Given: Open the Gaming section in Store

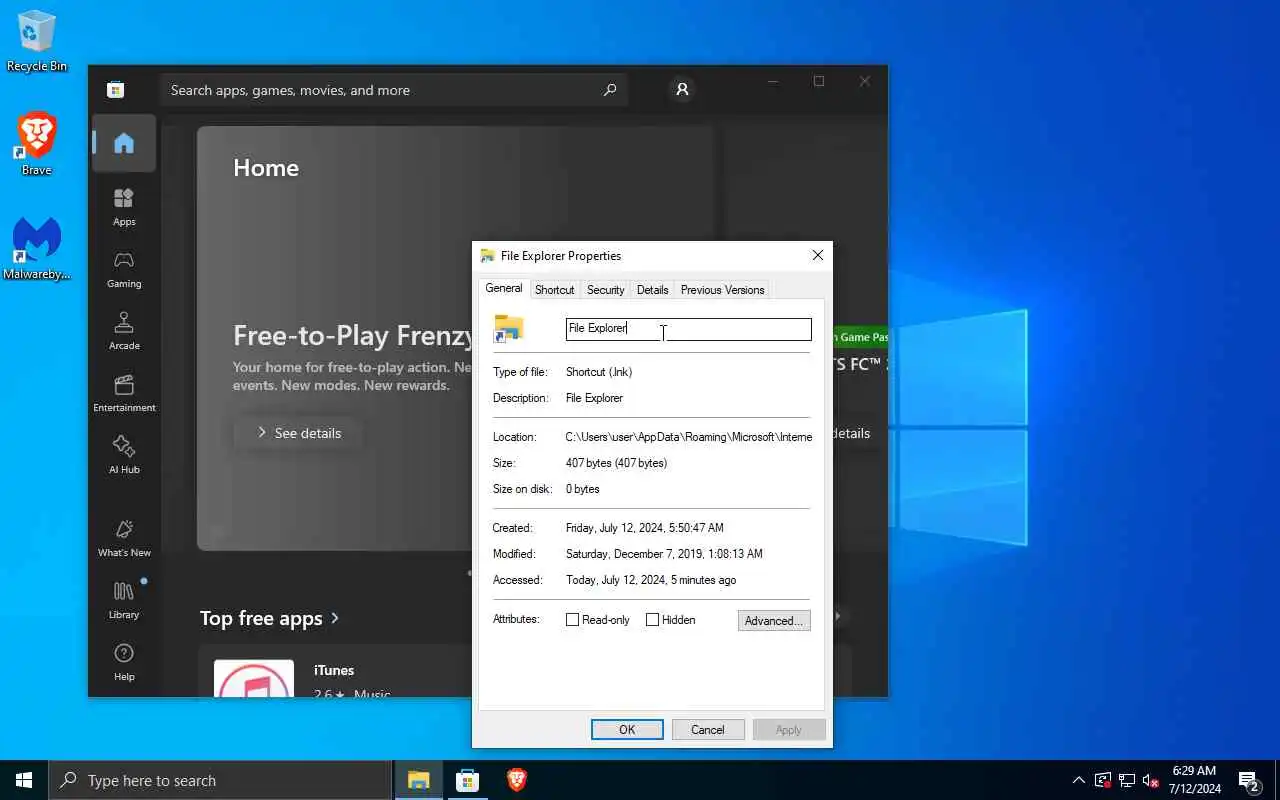Looking at the screenshot, I should [x=124, y=270].
